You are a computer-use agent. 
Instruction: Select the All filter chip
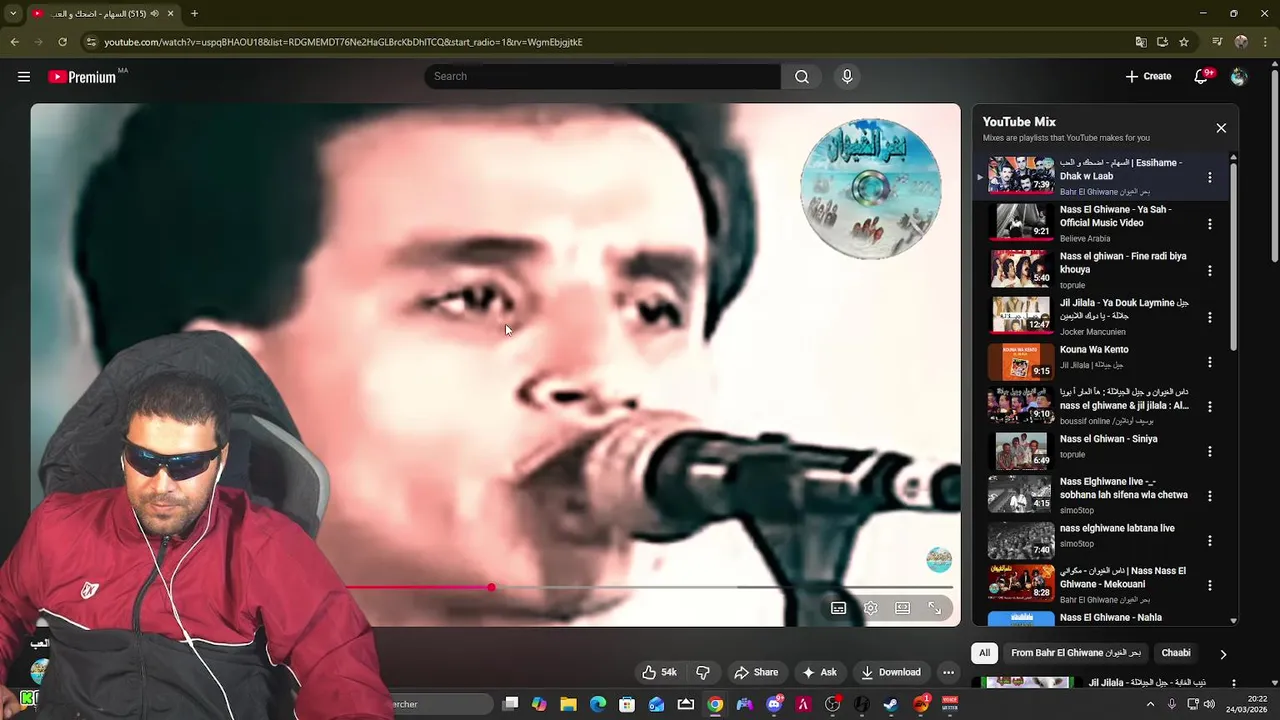pos(984,653)
